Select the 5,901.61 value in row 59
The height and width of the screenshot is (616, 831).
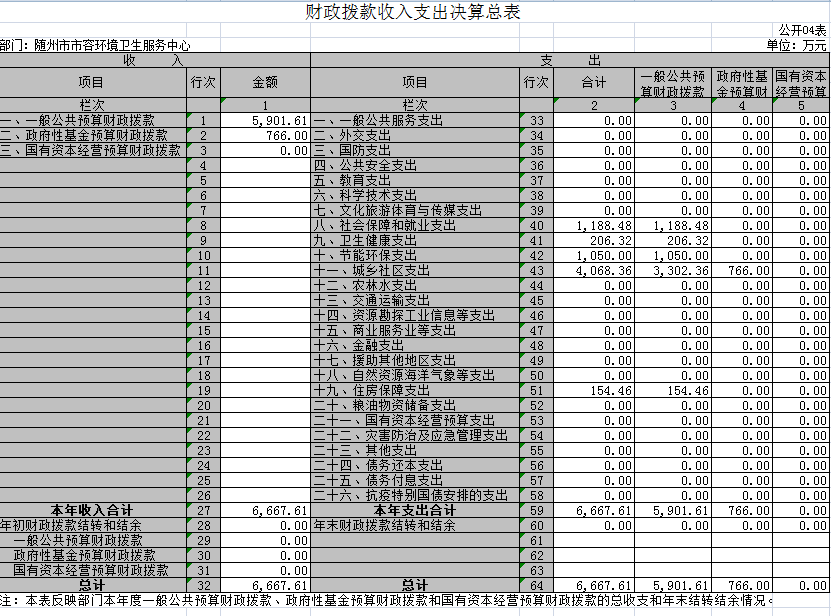[673, 511]
